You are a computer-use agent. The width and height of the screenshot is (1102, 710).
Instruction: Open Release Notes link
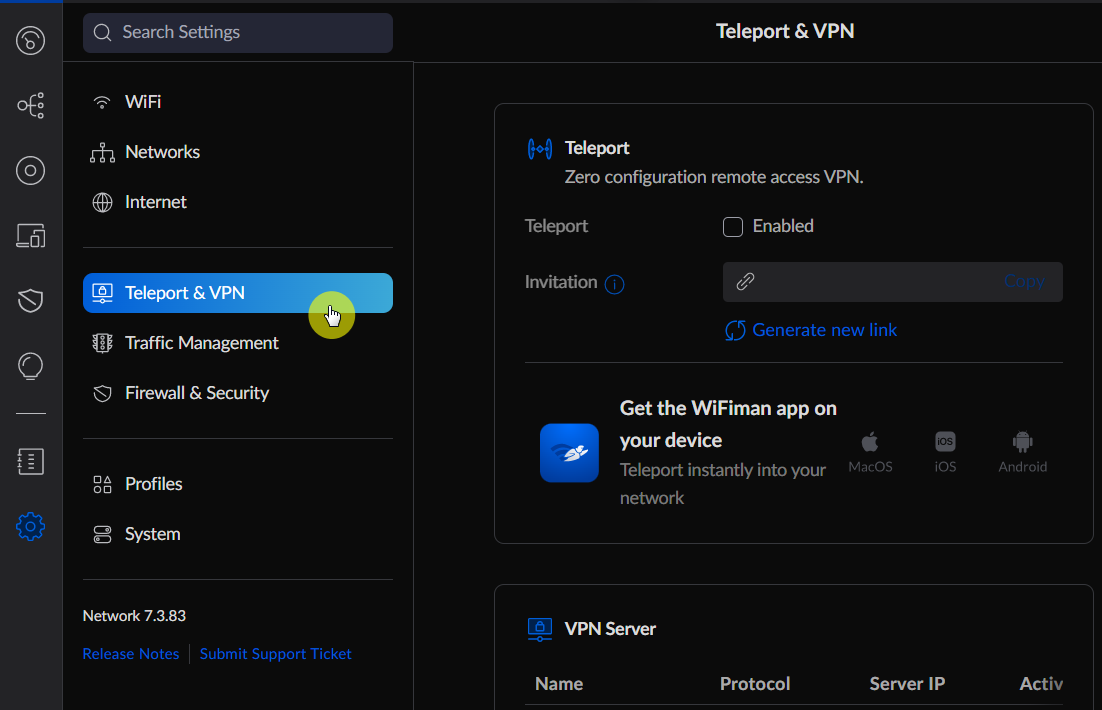pyautogui.click(x=131, y=654)
